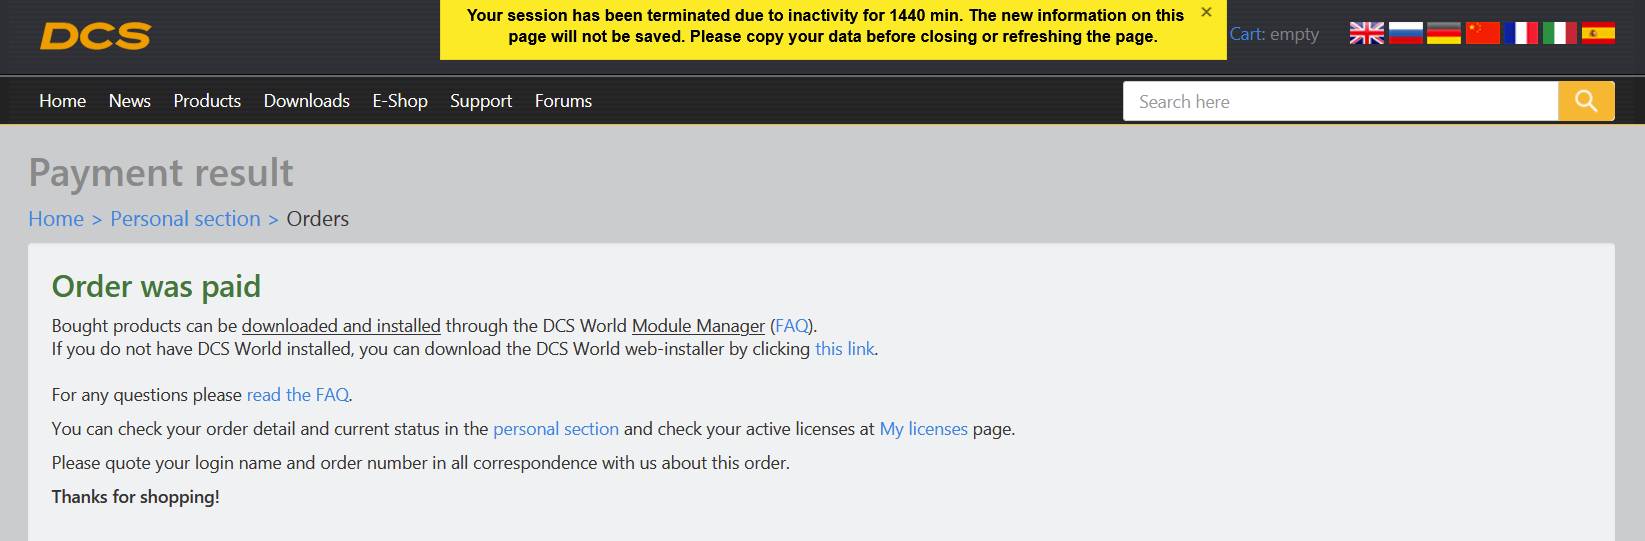Open the My licenses link
The width and height of the screenshot is (1645, 541).
923,429
